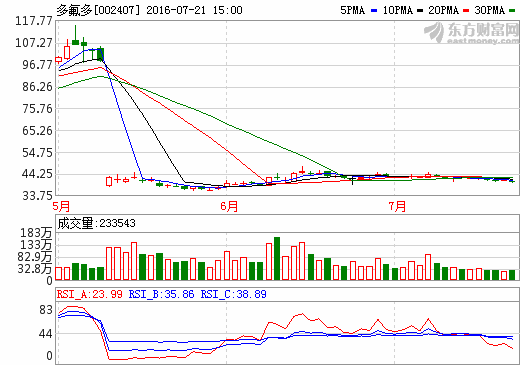Click the 33.75 price axis label

pyautogui.click(x=37, y=195)
